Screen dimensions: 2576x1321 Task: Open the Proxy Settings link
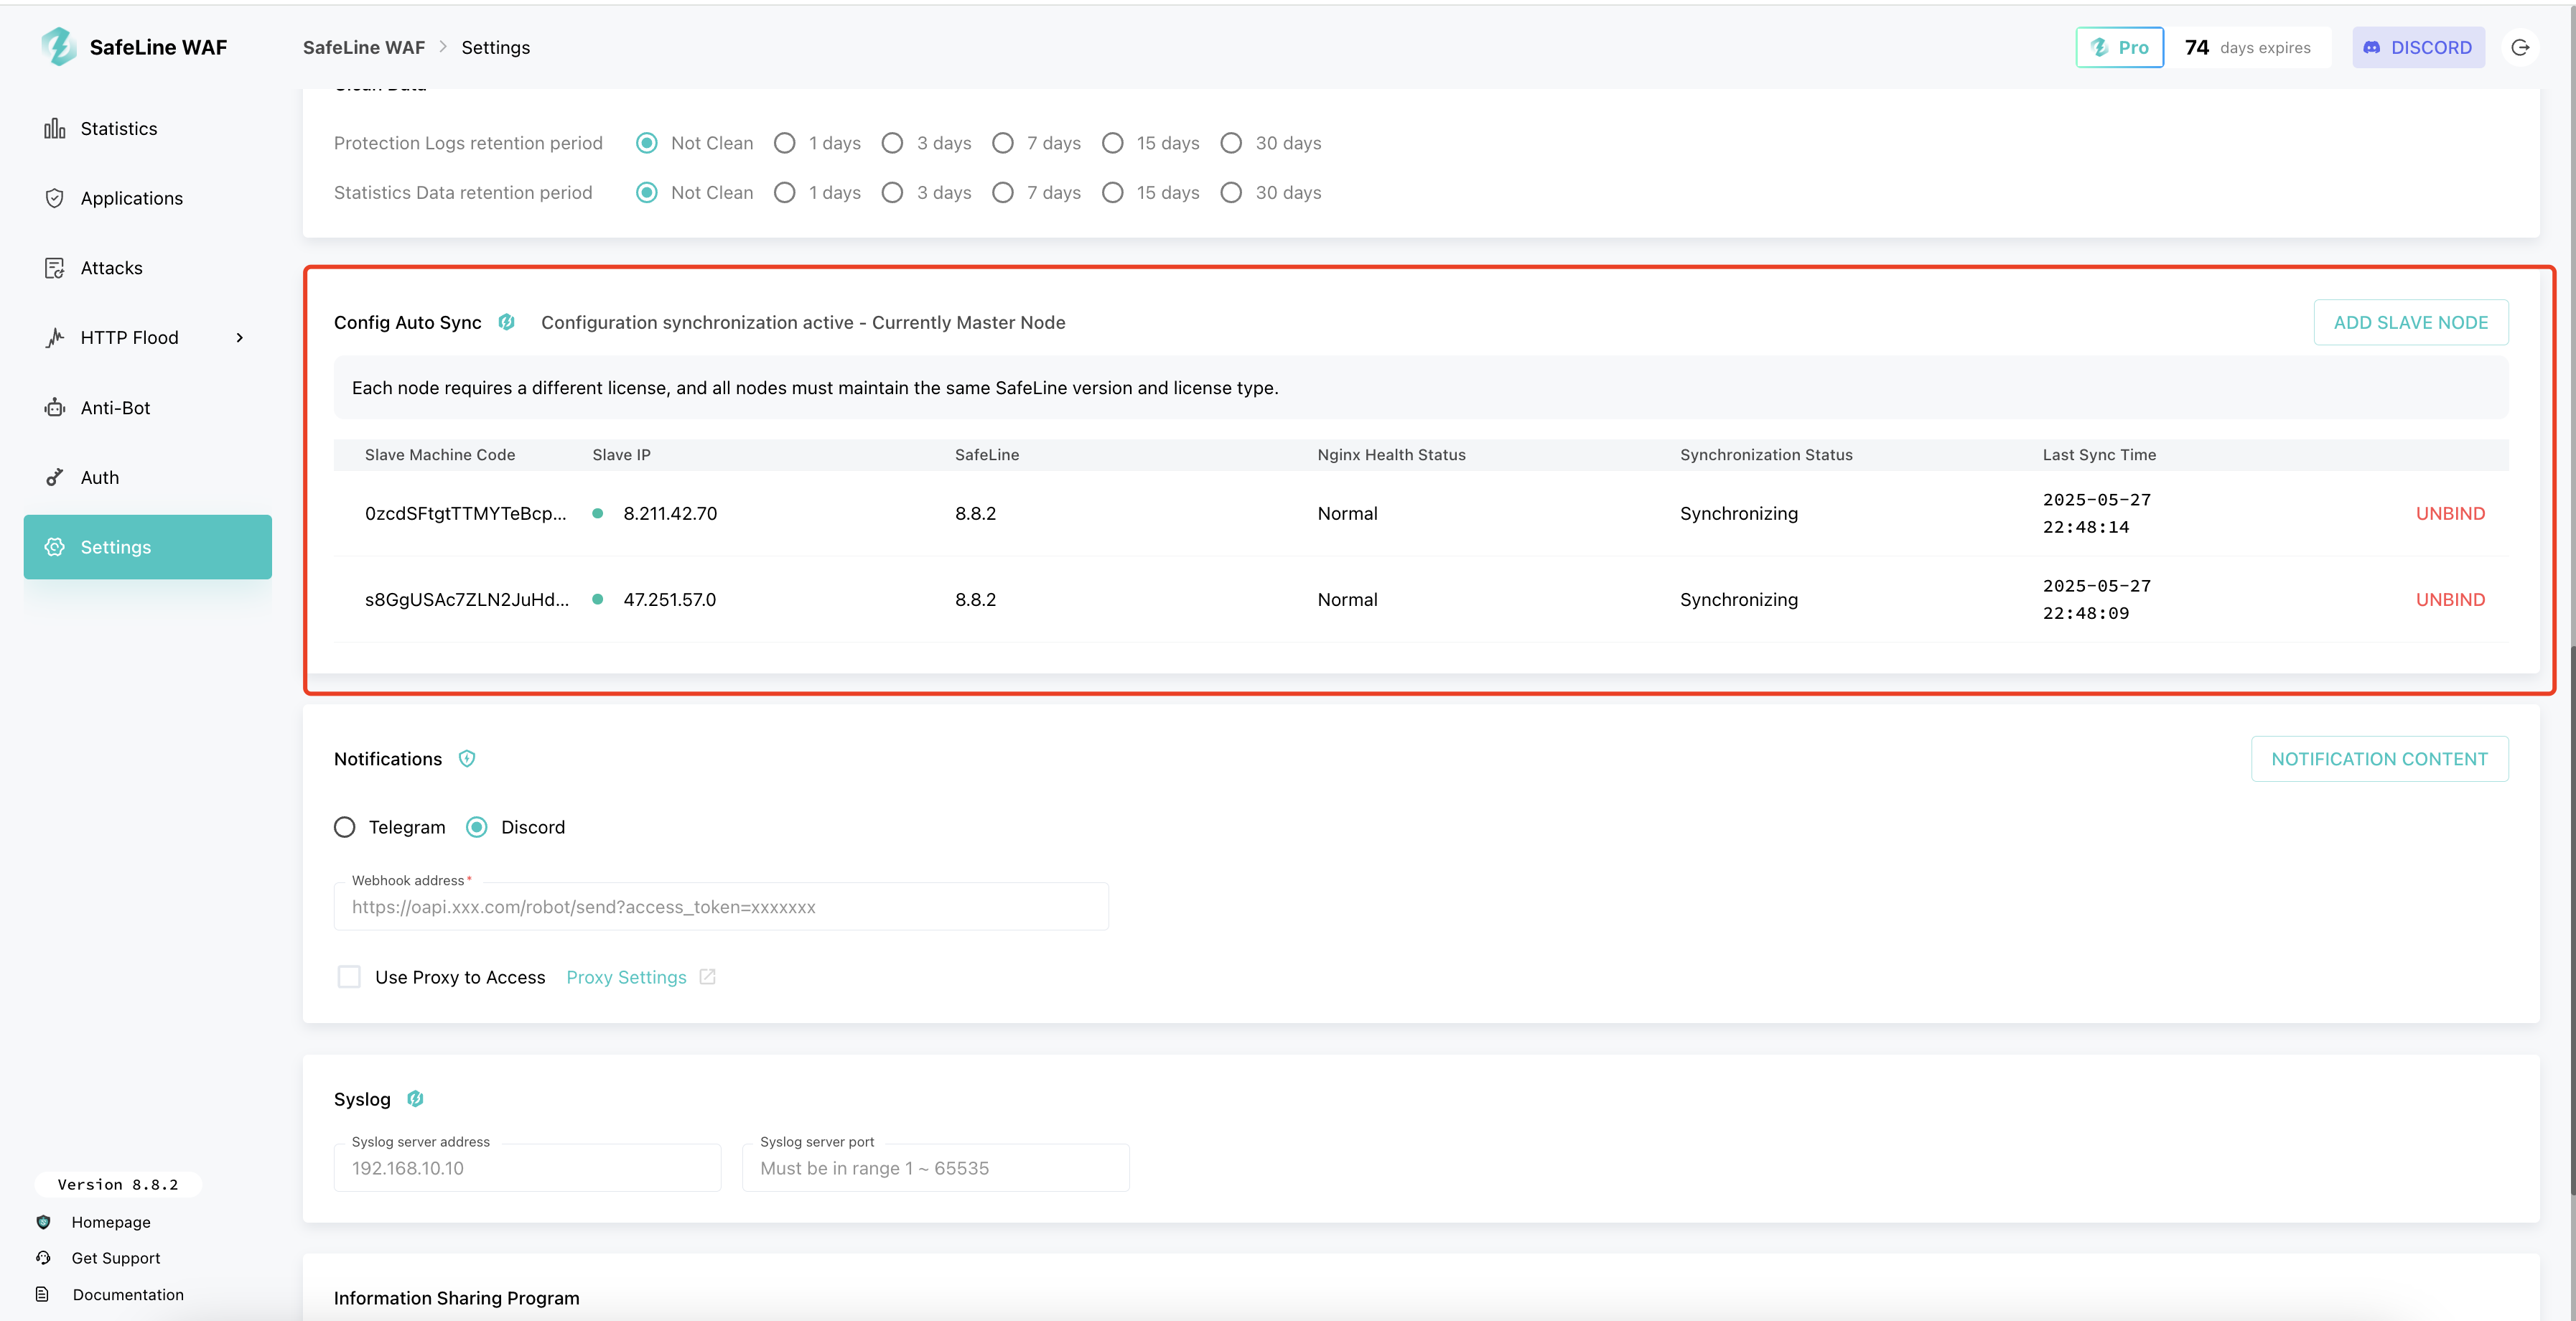(x=626, y=977)
